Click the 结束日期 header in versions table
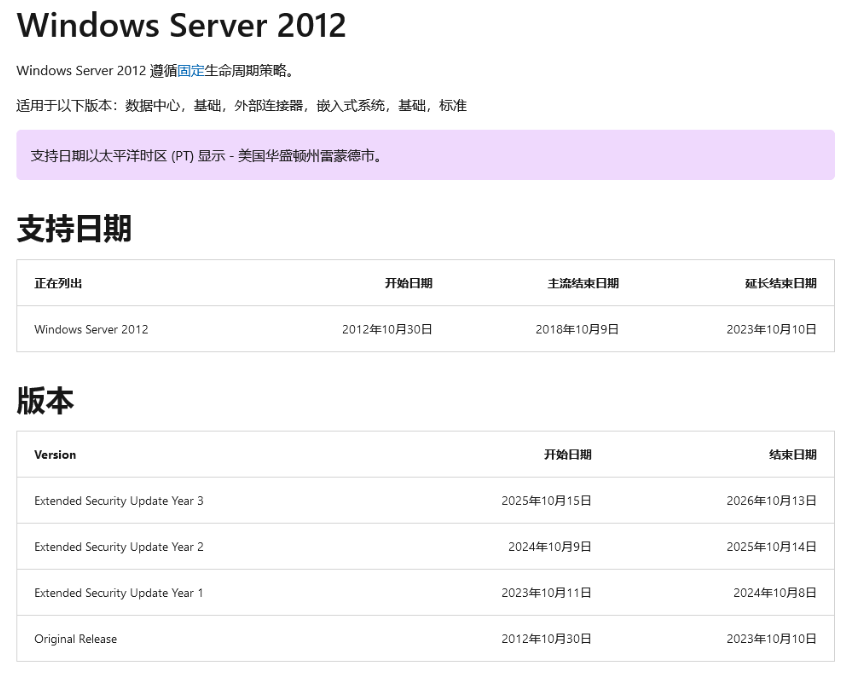Viewport: 850px width, 685px height. [793, 455]
